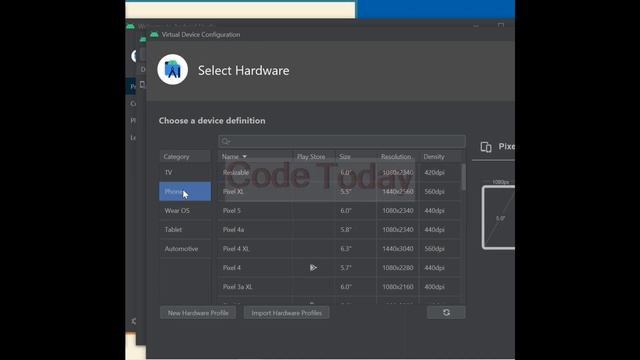640x360 pixels.
Task: Select the Automotive category
Action: pyautogui.click(x=185, y=249)
